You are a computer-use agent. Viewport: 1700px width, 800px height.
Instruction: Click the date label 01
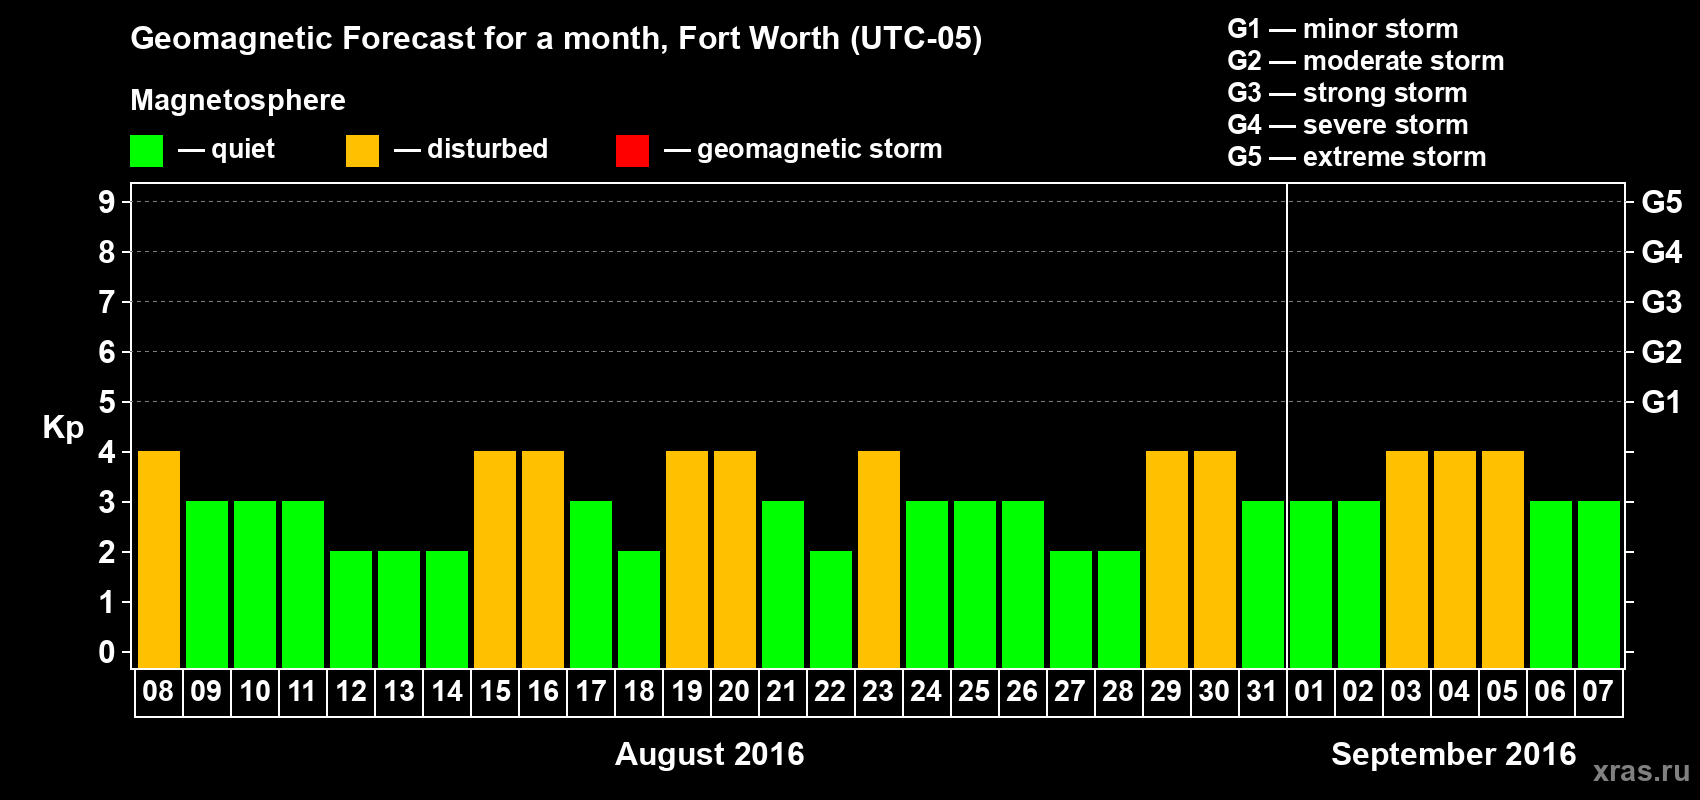[1310, 692]
